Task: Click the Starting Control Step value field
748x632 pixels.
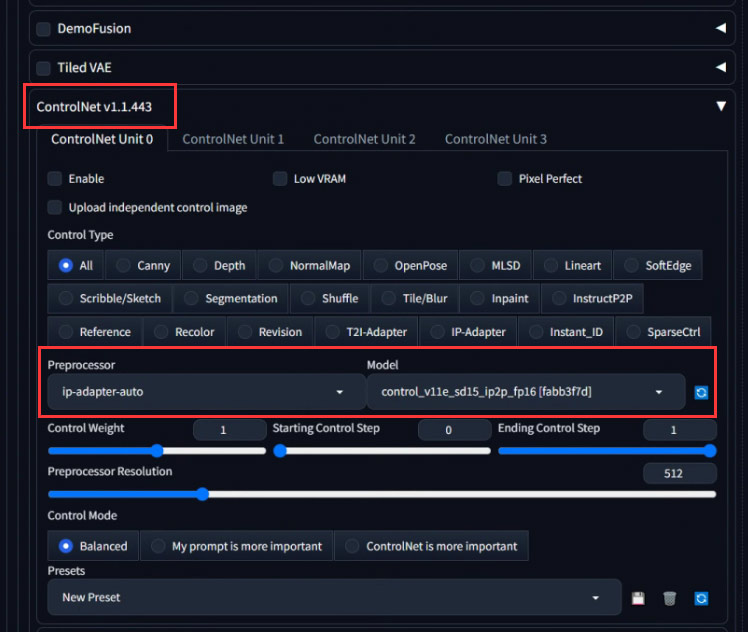Action: pos(454,430)
